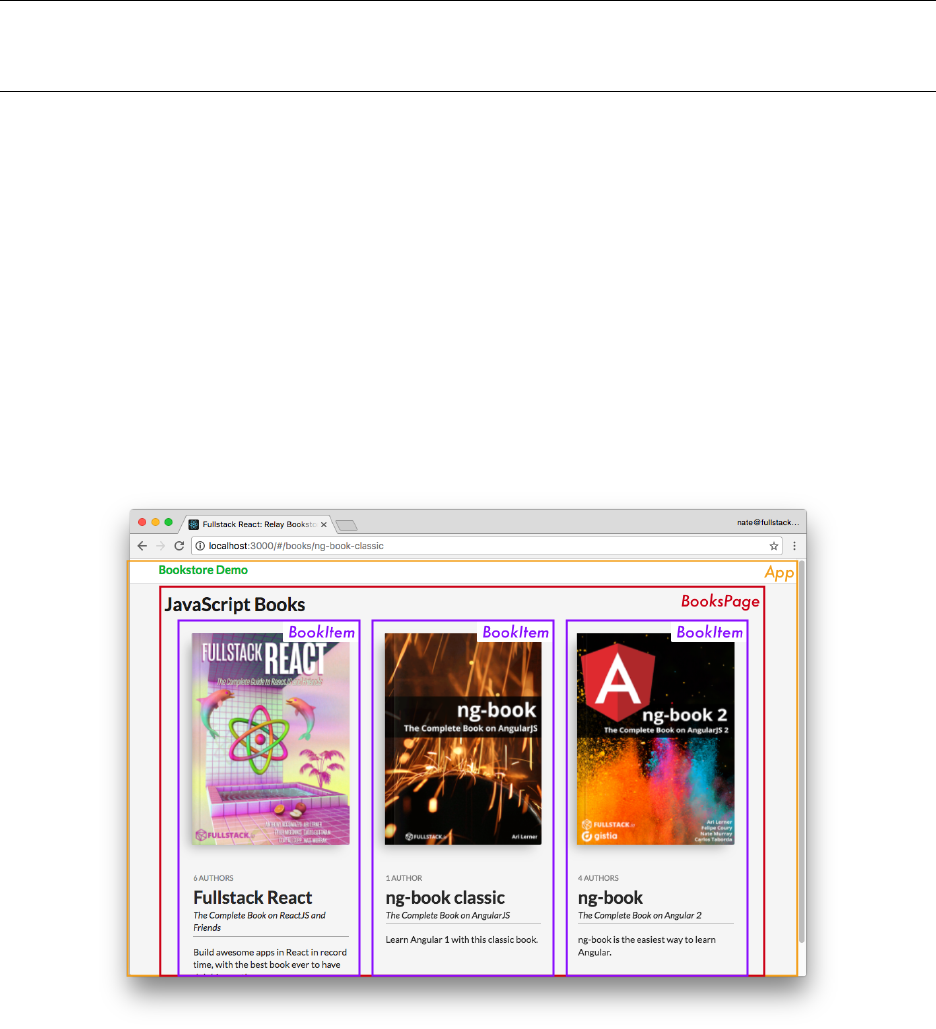Click the red close window button

tap(142, 522)
